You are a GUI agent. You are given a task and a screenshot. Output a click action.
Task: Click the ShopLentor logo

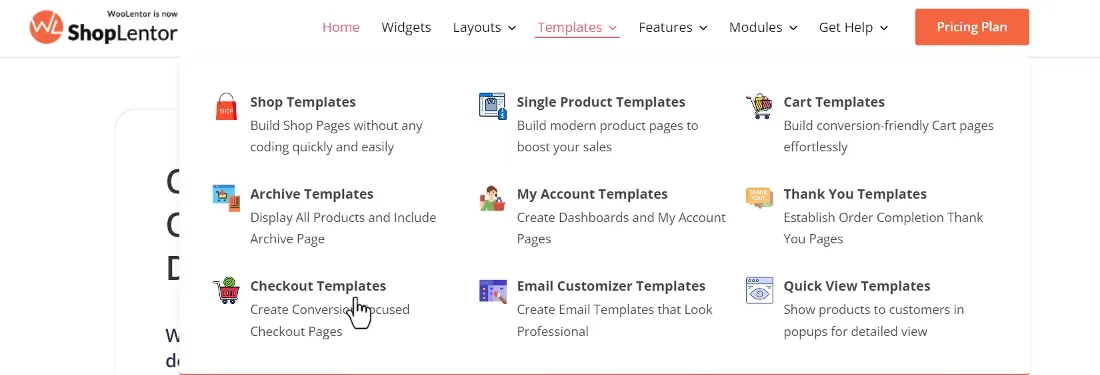[103, 27]
